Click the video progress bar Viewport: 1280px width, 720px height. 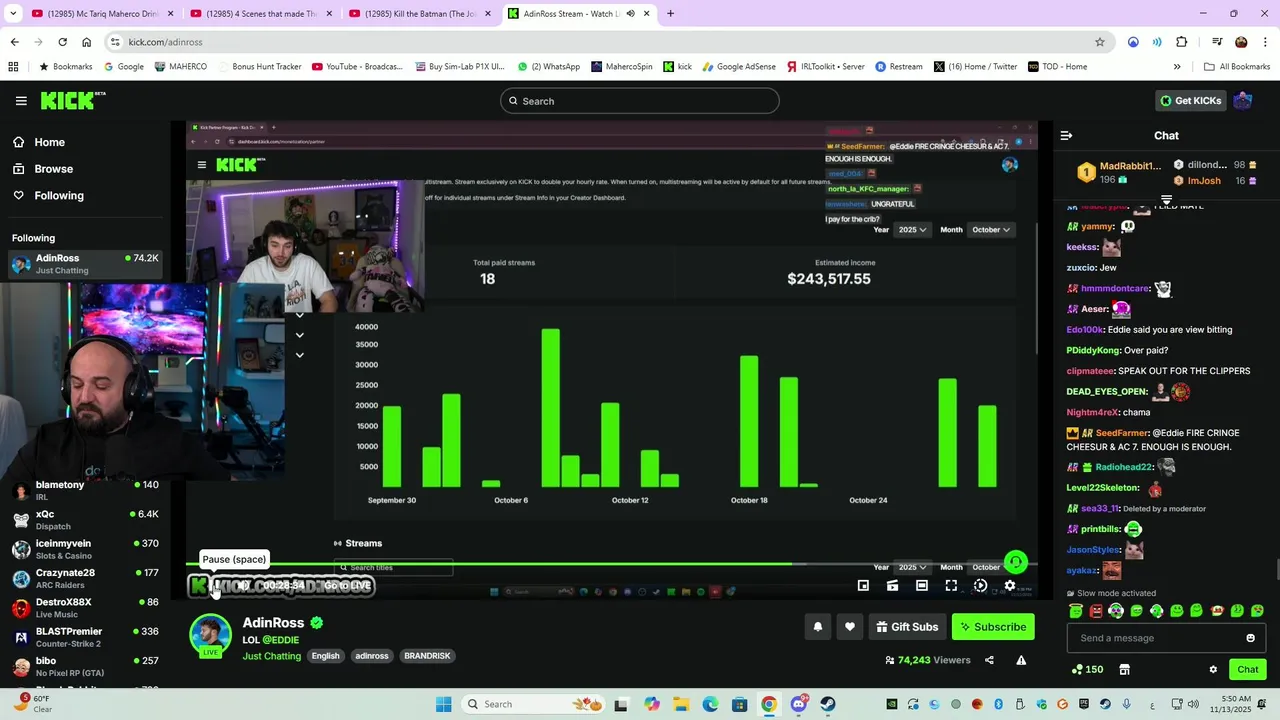point(612,564)
